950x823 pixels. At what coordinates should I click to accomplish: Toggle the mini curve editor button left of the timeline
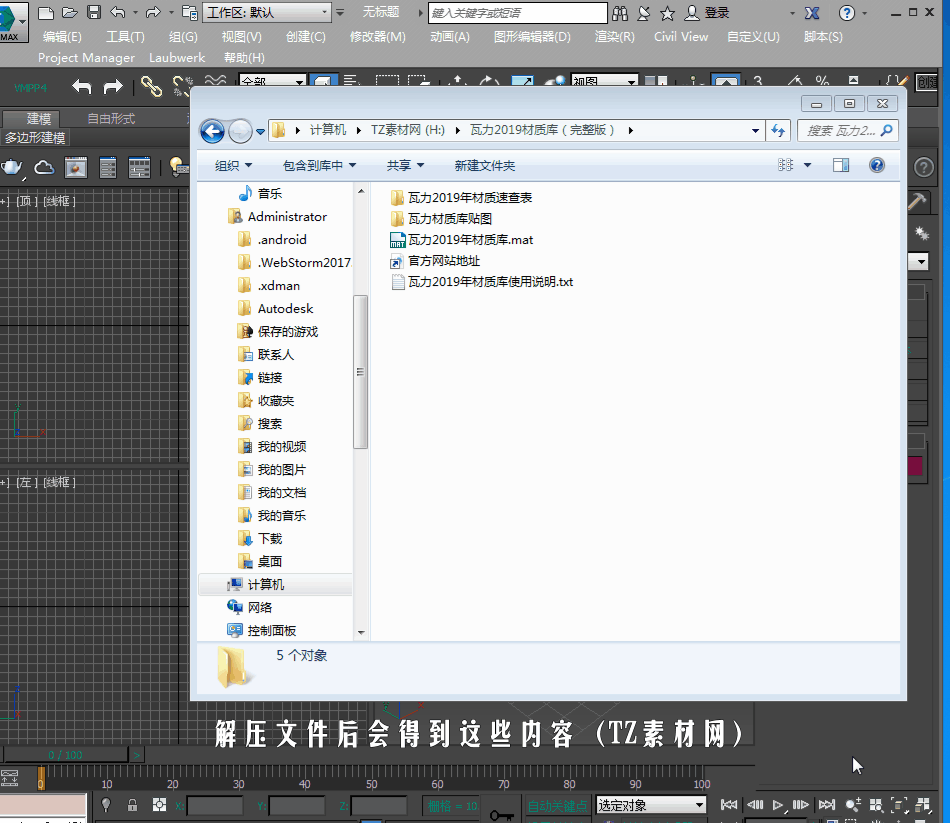(x=10, y=777)
